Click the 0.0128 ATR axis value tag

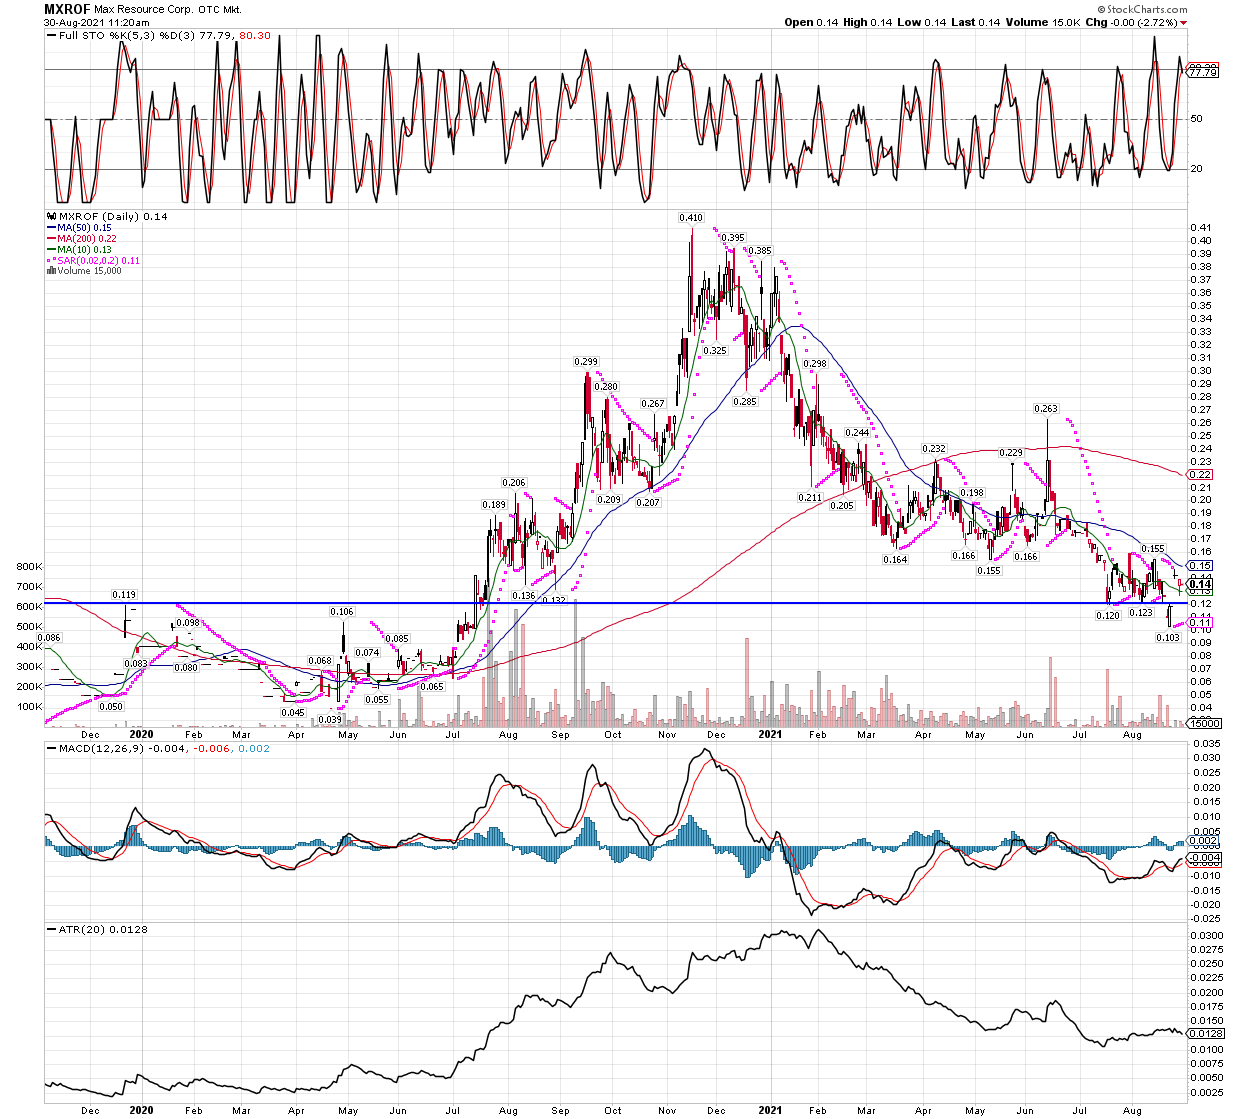pyautogui.click(x=1205, y=1034)
